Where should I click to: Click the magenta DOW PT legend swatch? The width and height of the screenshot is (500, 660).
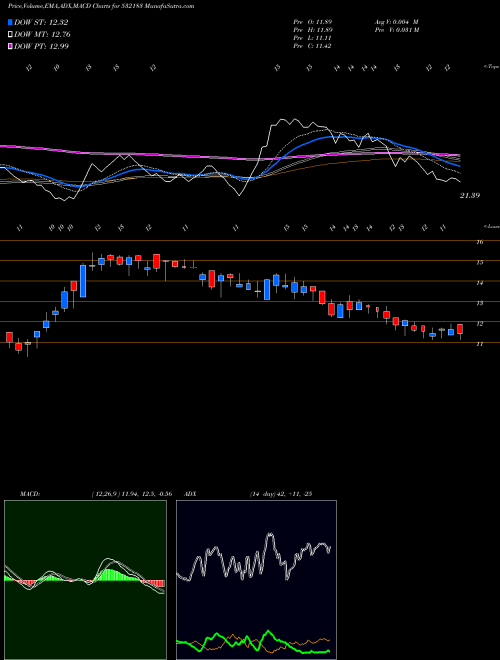pyautogui.click(x=10, y=46)
